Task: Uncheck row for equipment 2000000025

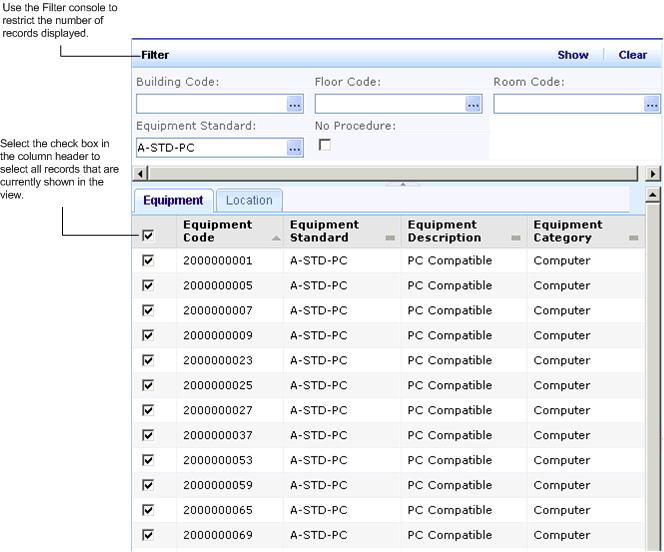Action: coord(148,386)
